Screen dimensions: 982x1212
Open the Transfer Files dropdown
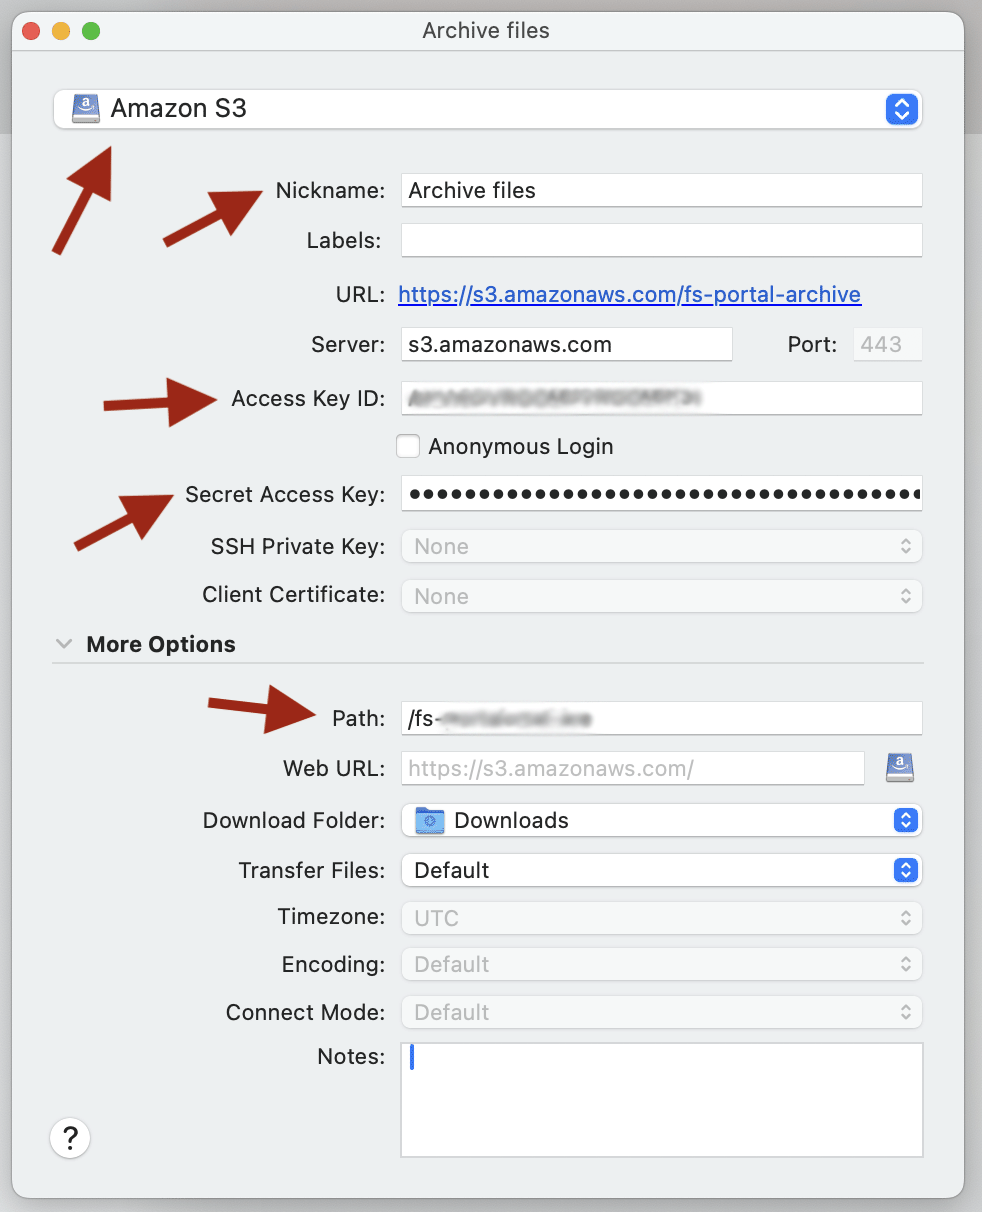coord(904,870)
